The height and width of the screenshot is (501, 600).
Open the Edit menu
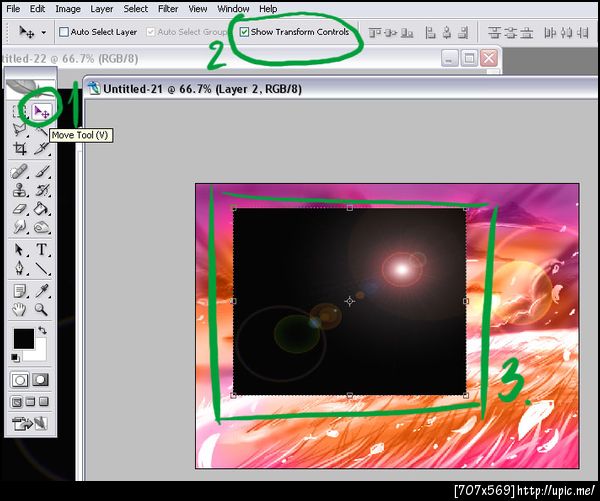coord(38,8)
